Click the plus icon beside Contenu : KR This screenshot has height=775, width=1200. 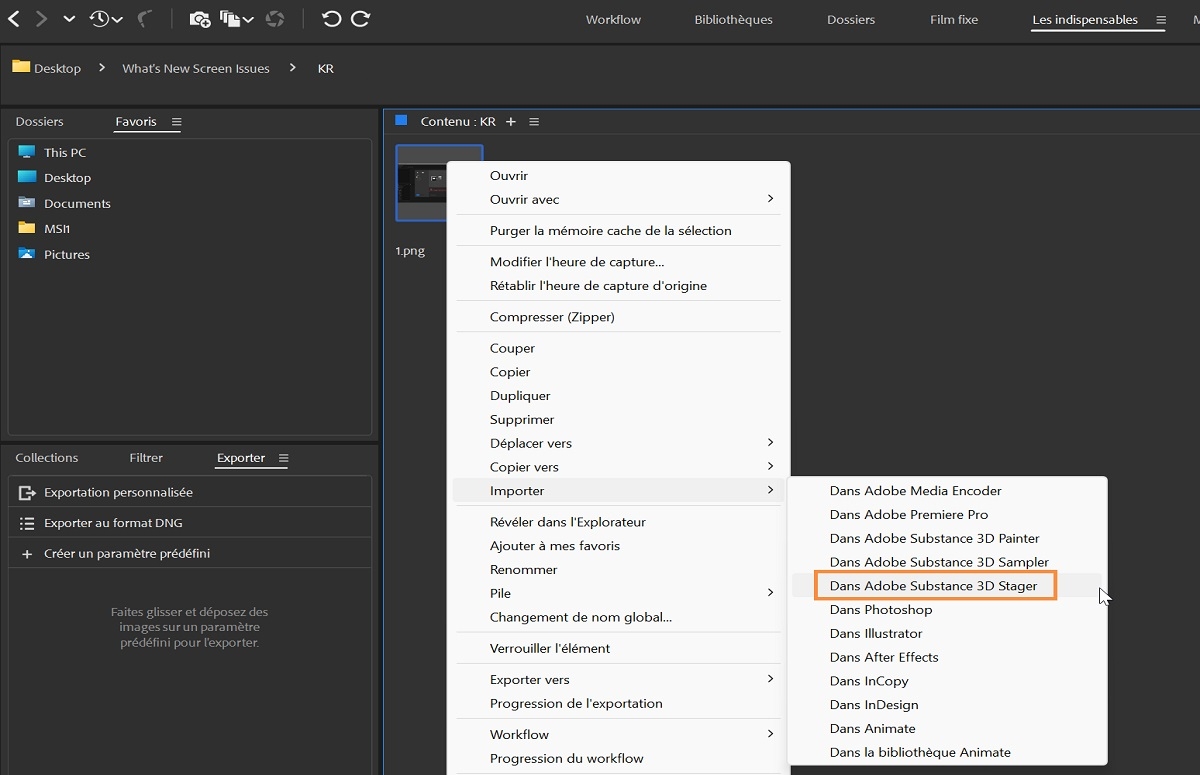[x=511, y=122]
